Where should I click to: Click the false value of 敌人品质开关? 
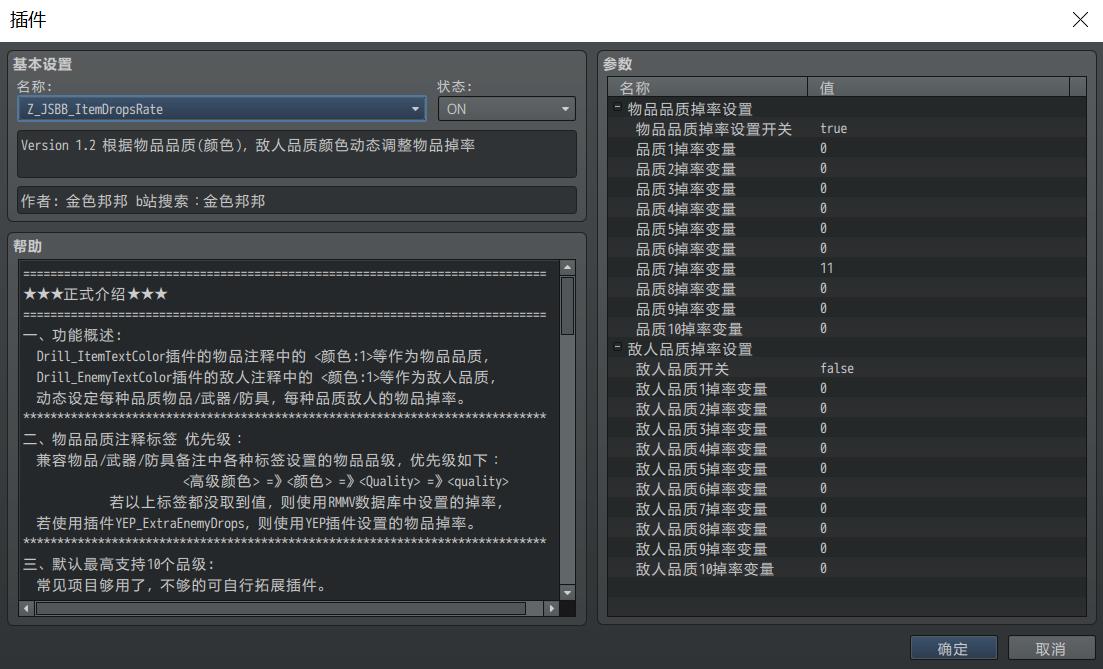[837, 369]
